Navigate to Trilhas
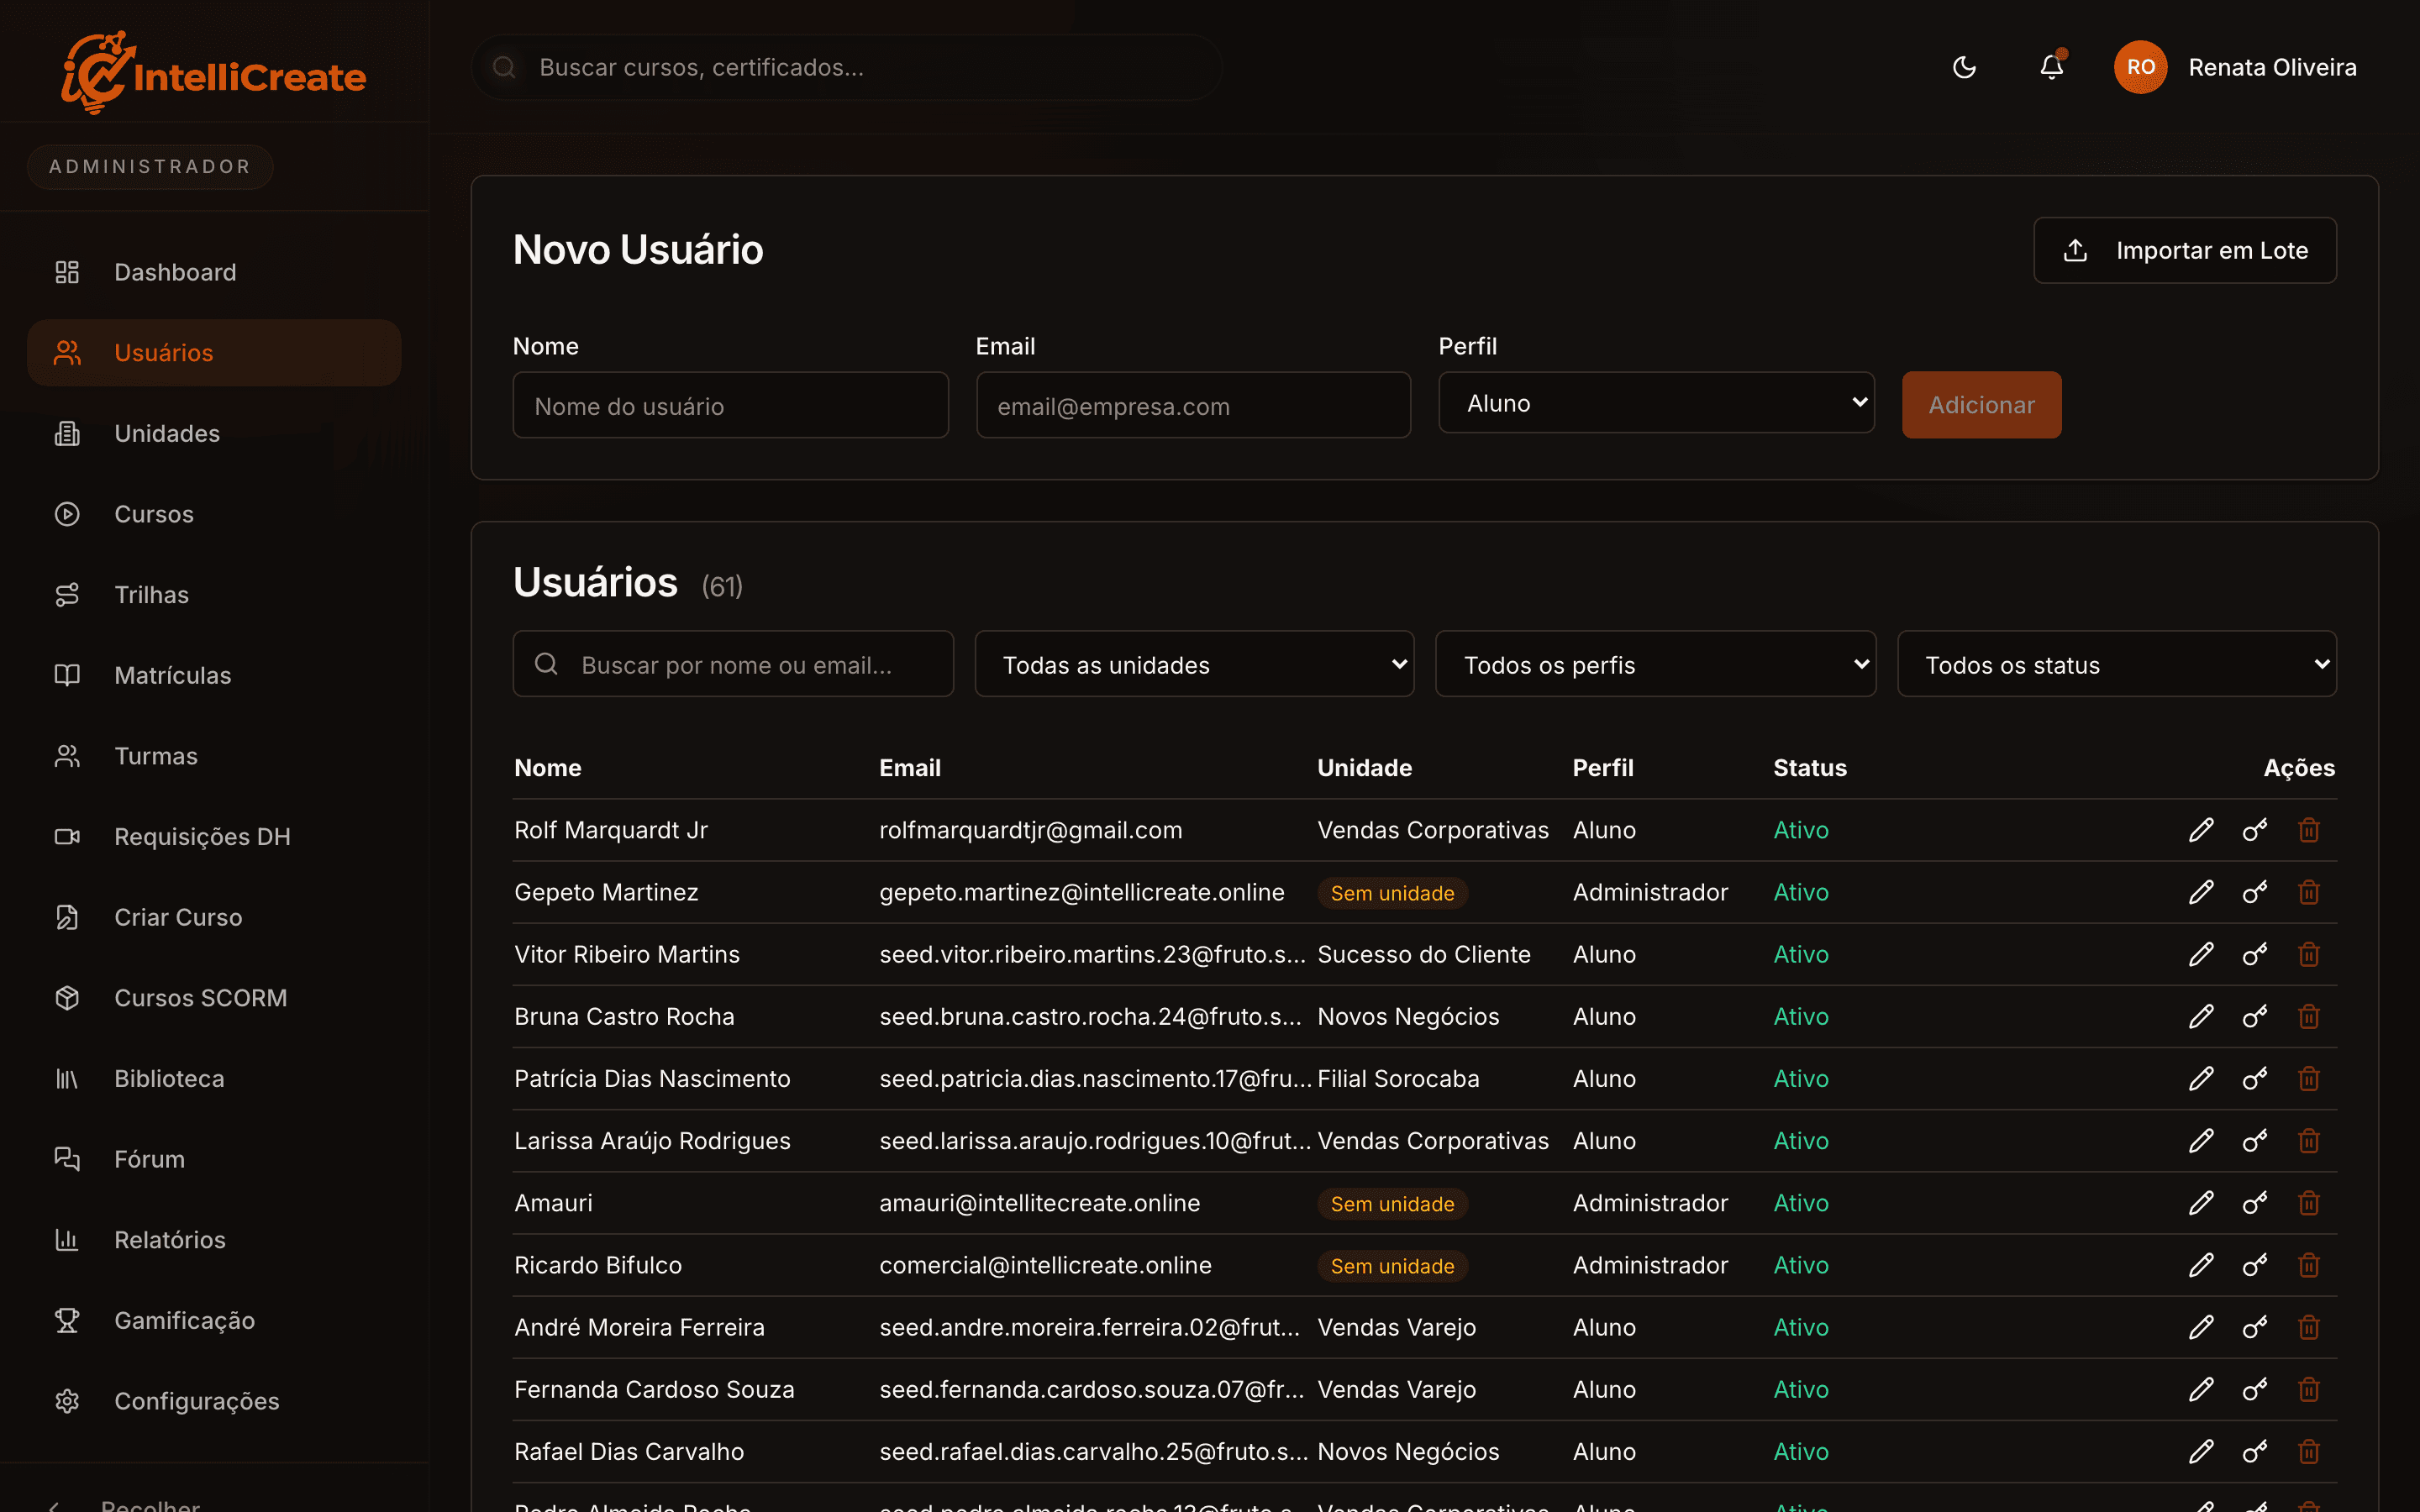This screenshot has width=2420, height=1512. click(214, 595)
